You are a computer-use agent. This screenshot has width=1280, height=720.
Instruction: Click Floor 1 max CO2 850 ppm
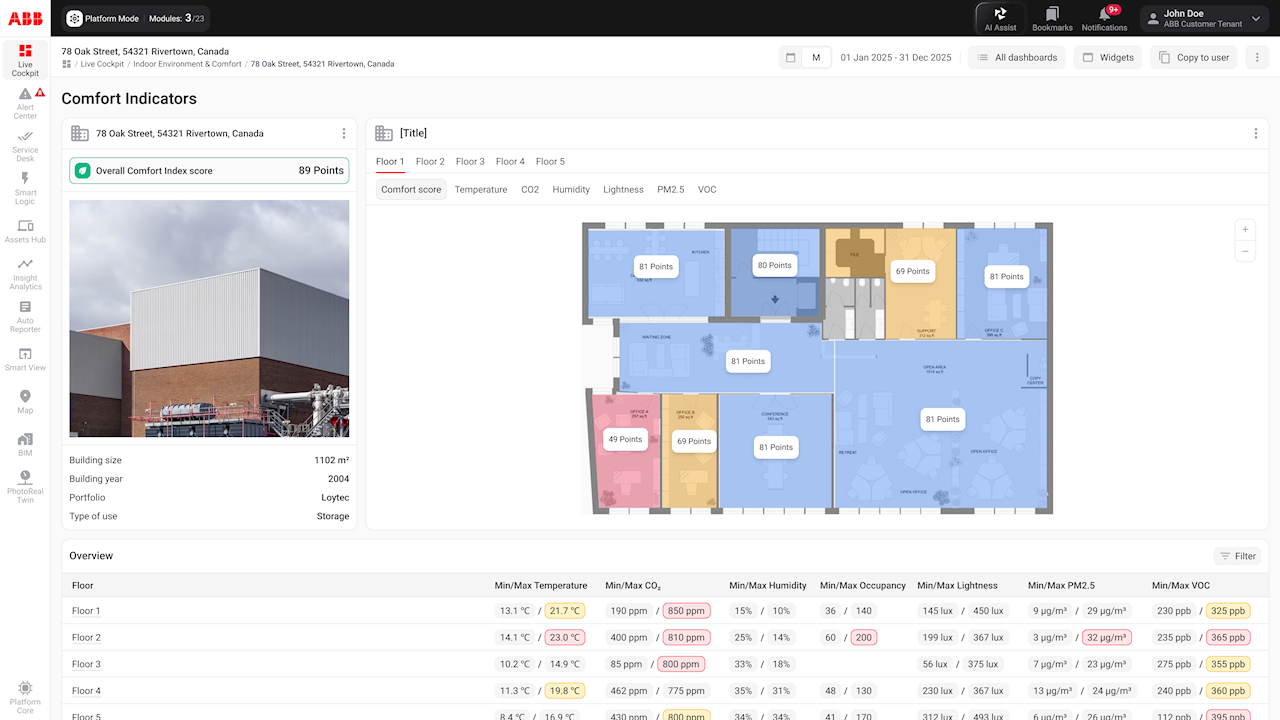click(x=686, y=611)
